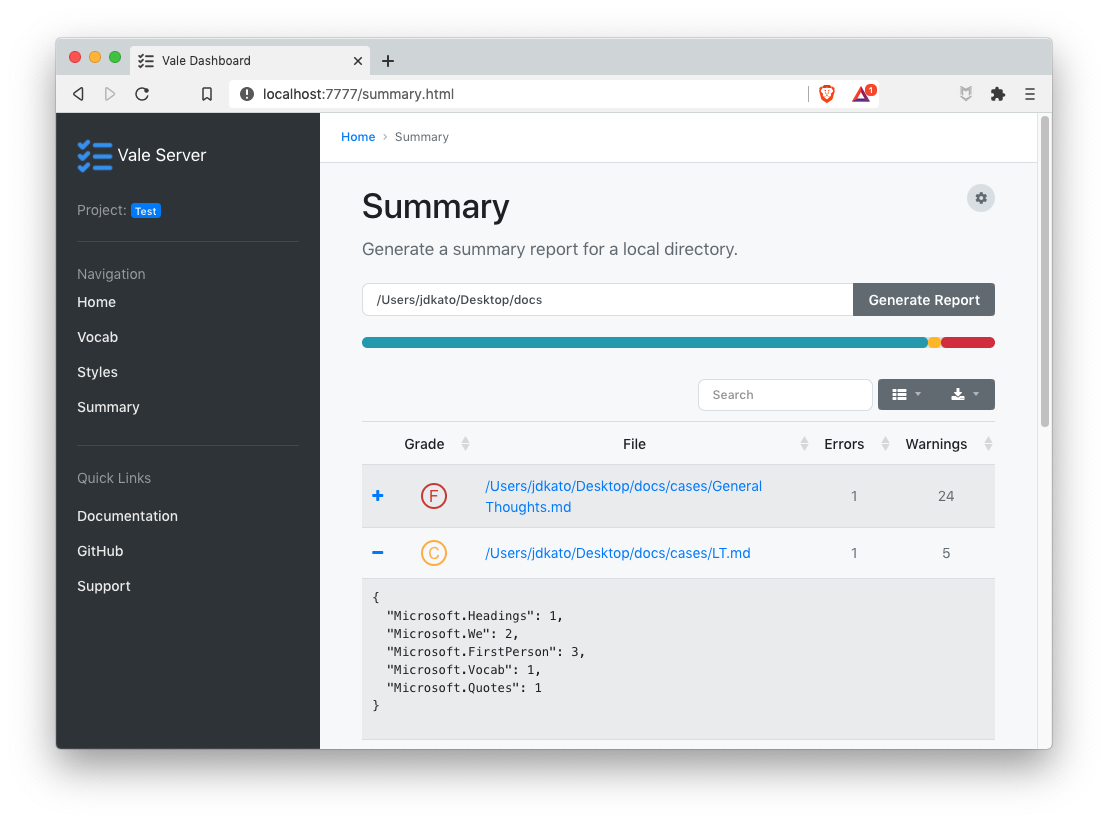Click the Home breadcrumb link

pyautogui.click(x=358, y=137)
